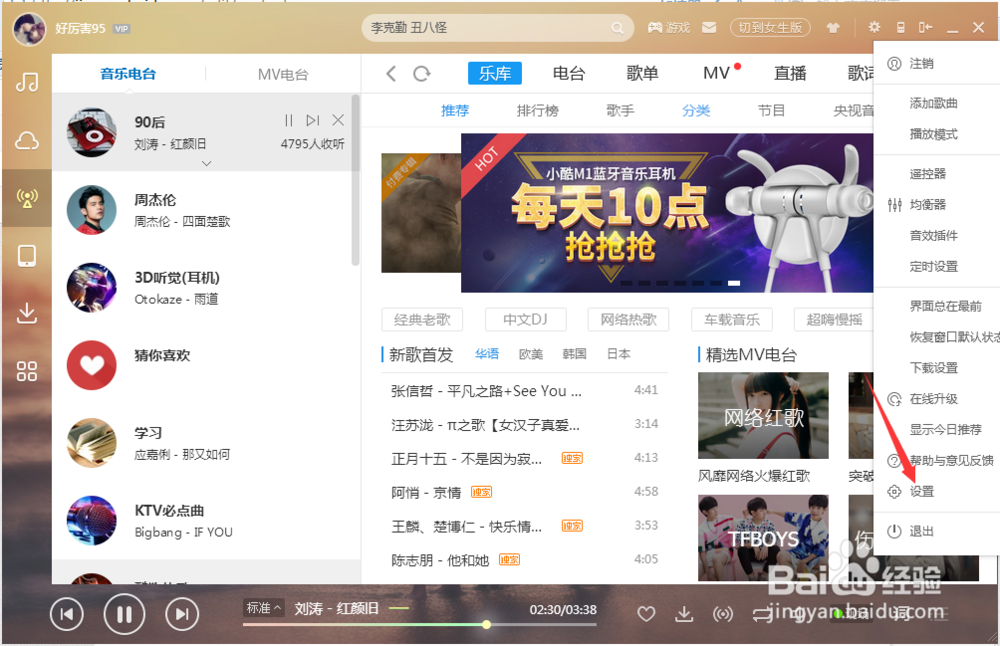Remove the 90后 station with X
1000x646 pixels.
338,120
